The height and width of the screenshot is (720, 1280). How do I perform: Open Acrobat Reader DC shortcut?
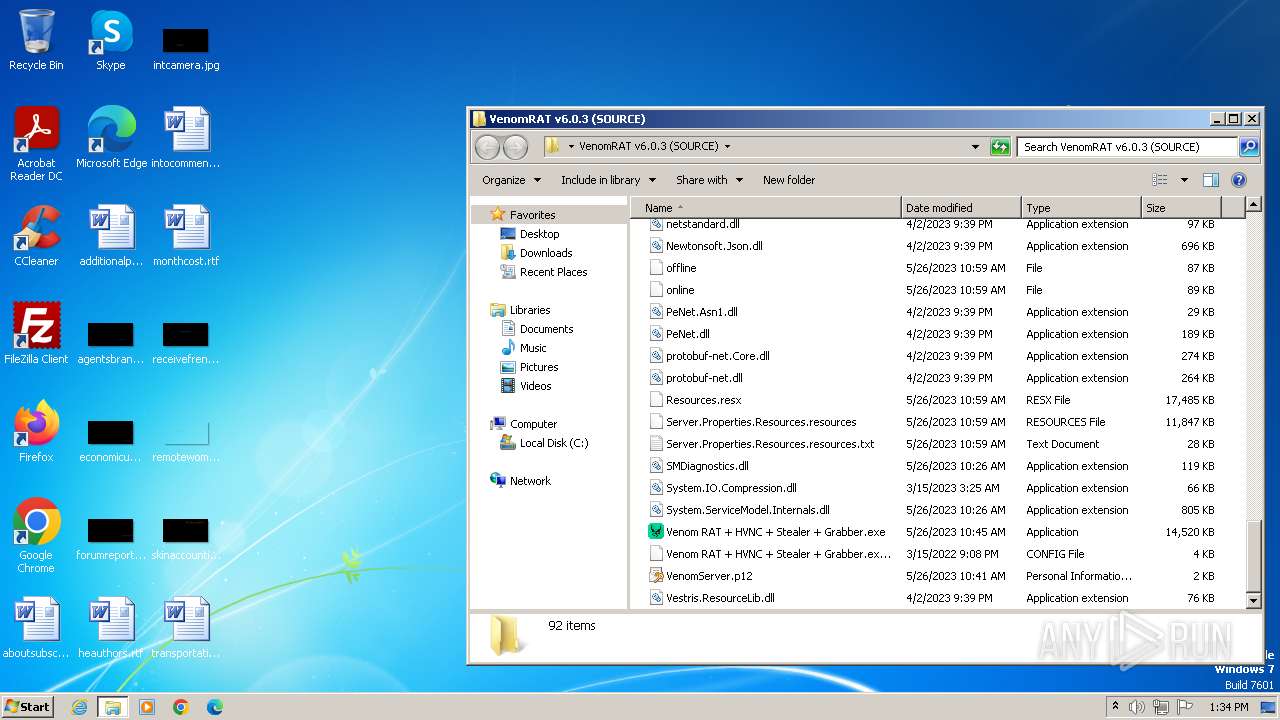[36, 143]
